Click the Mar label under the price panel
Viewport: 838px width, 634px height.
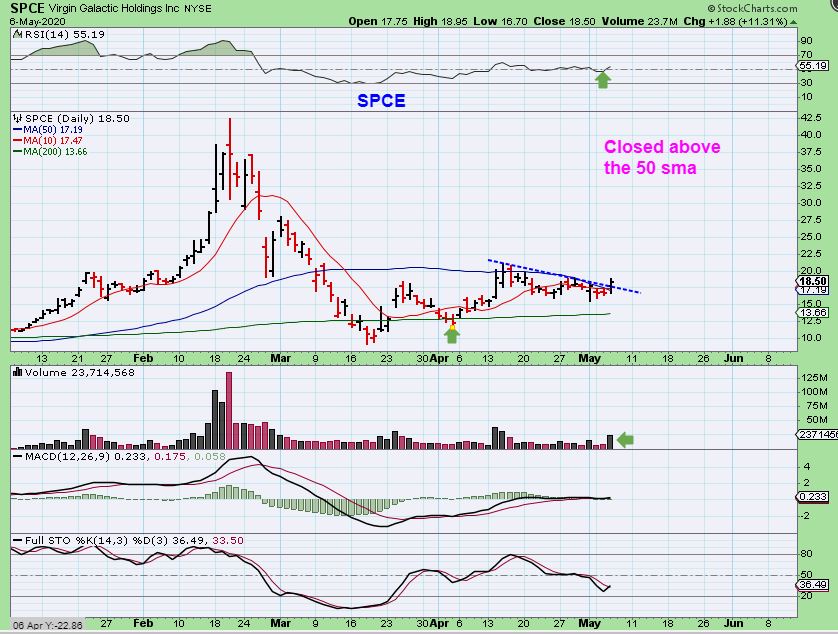point(281,359)
